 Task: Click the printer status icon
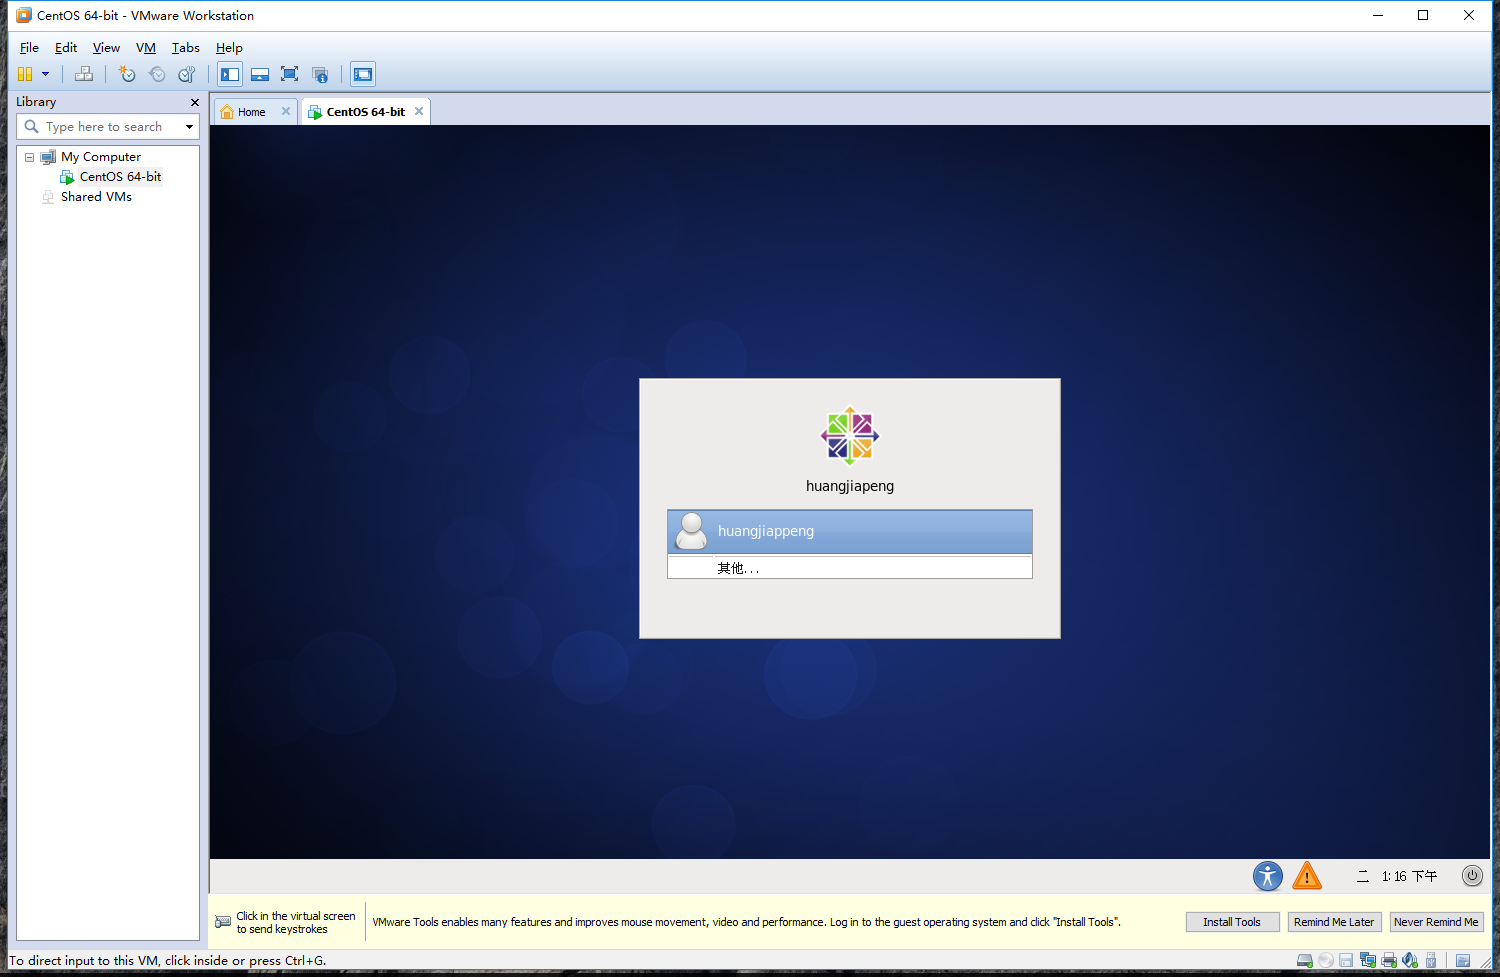coord(1388,961)
